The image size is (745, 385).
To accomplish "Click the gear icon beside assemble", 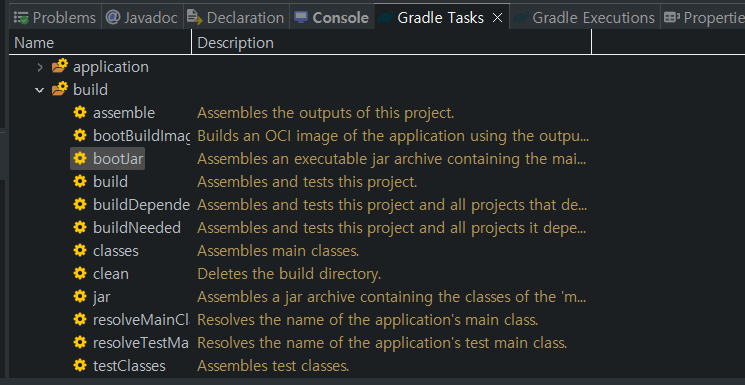I will (80, 113).
